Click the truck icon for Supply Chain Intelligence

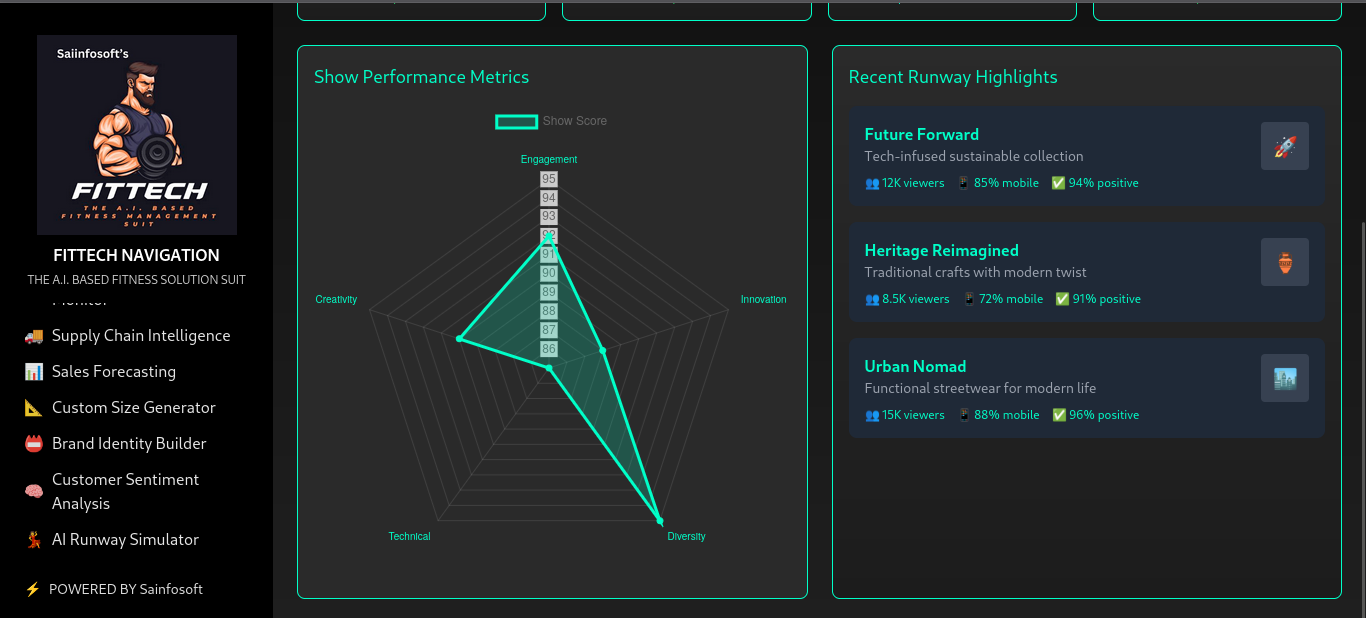(x=34, y=336)
